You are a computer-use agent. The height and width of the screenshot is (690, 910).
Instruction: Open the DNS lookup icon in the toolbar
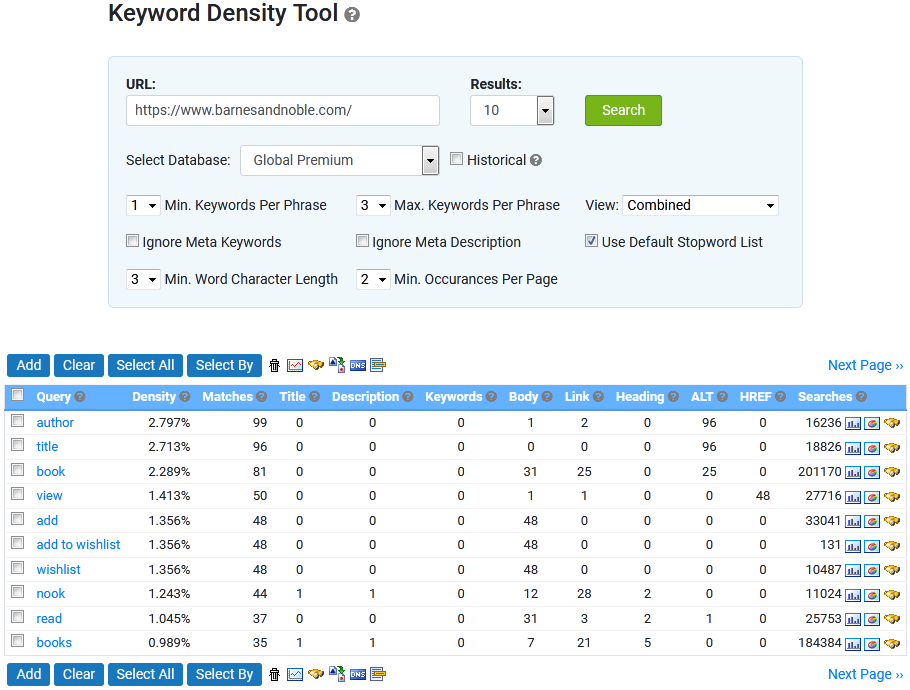click(358, 365)
